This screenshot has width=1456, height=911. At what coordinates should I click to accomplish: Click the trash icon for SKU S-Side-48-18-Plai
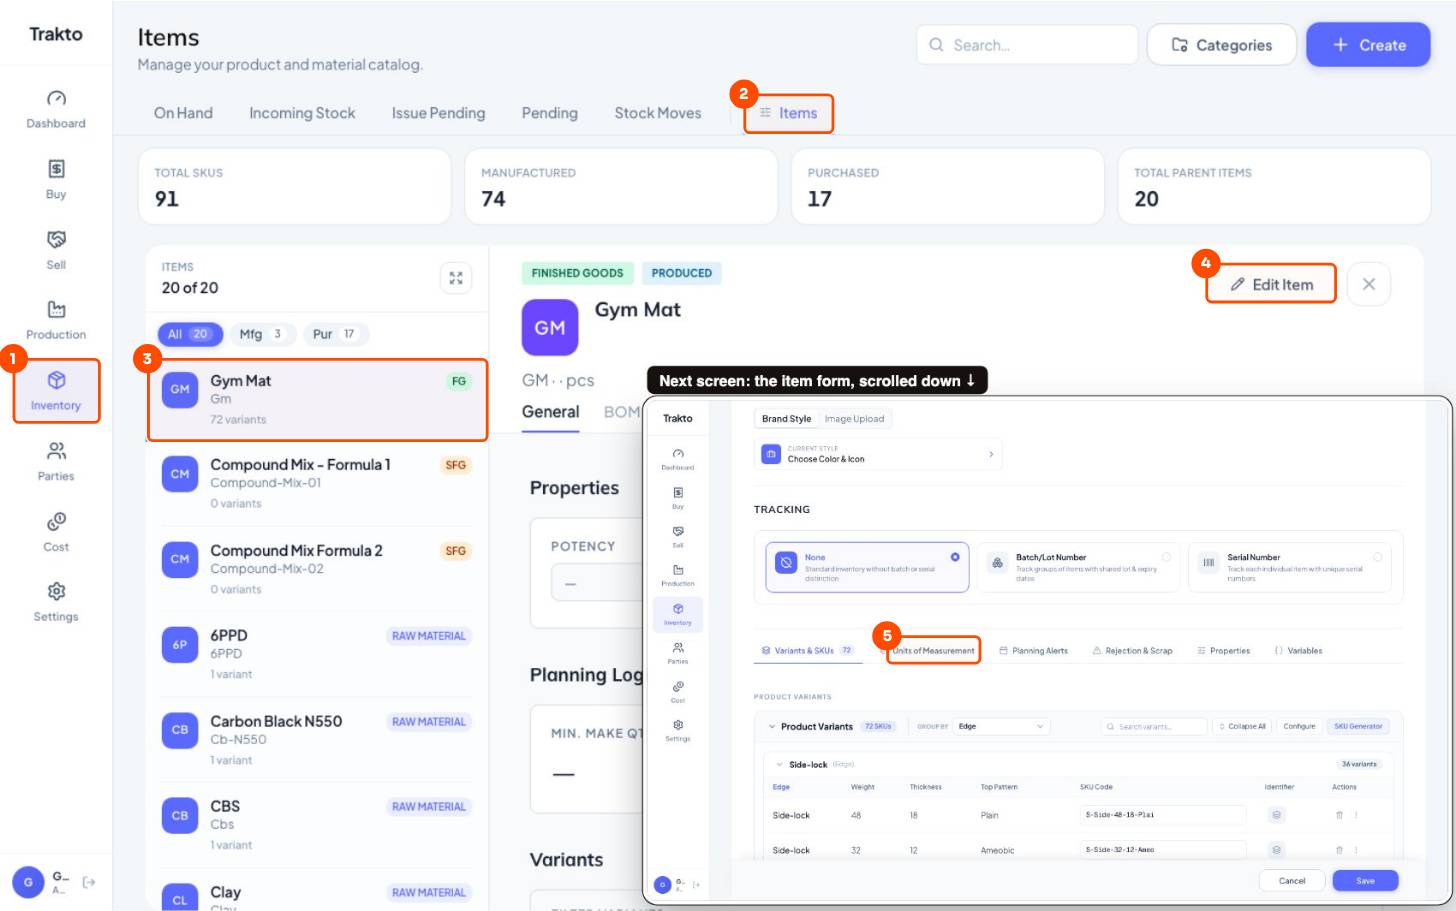[x=1339, y=815]
